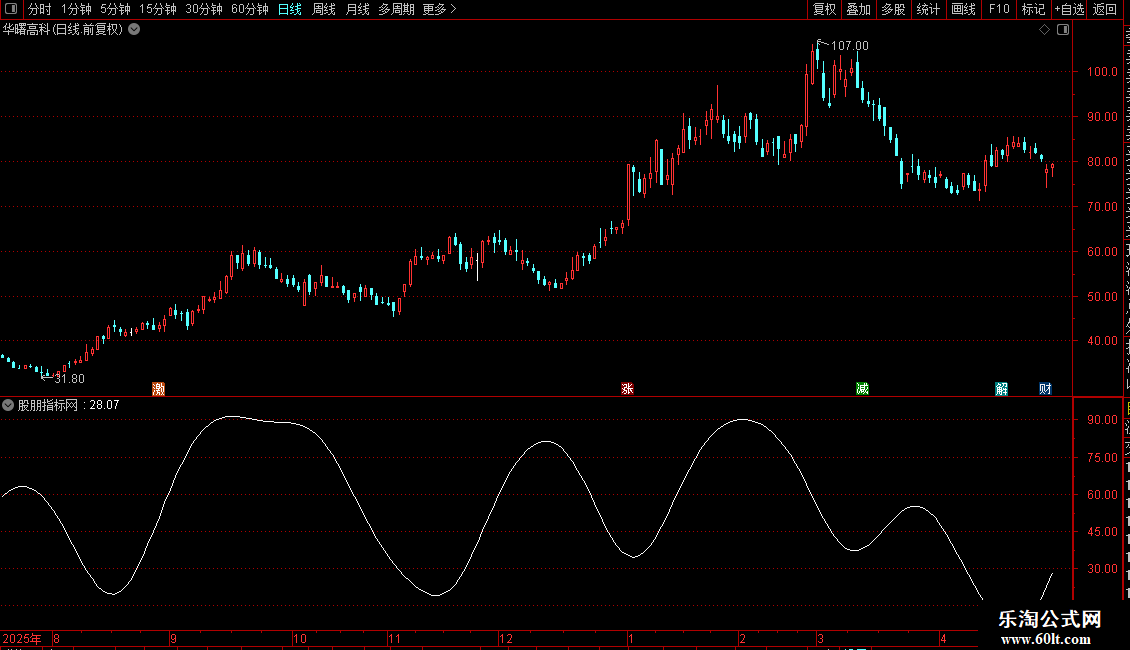Click the 31.80 low price label
Screen dimensions: 1130x650
tap(69, 379)
